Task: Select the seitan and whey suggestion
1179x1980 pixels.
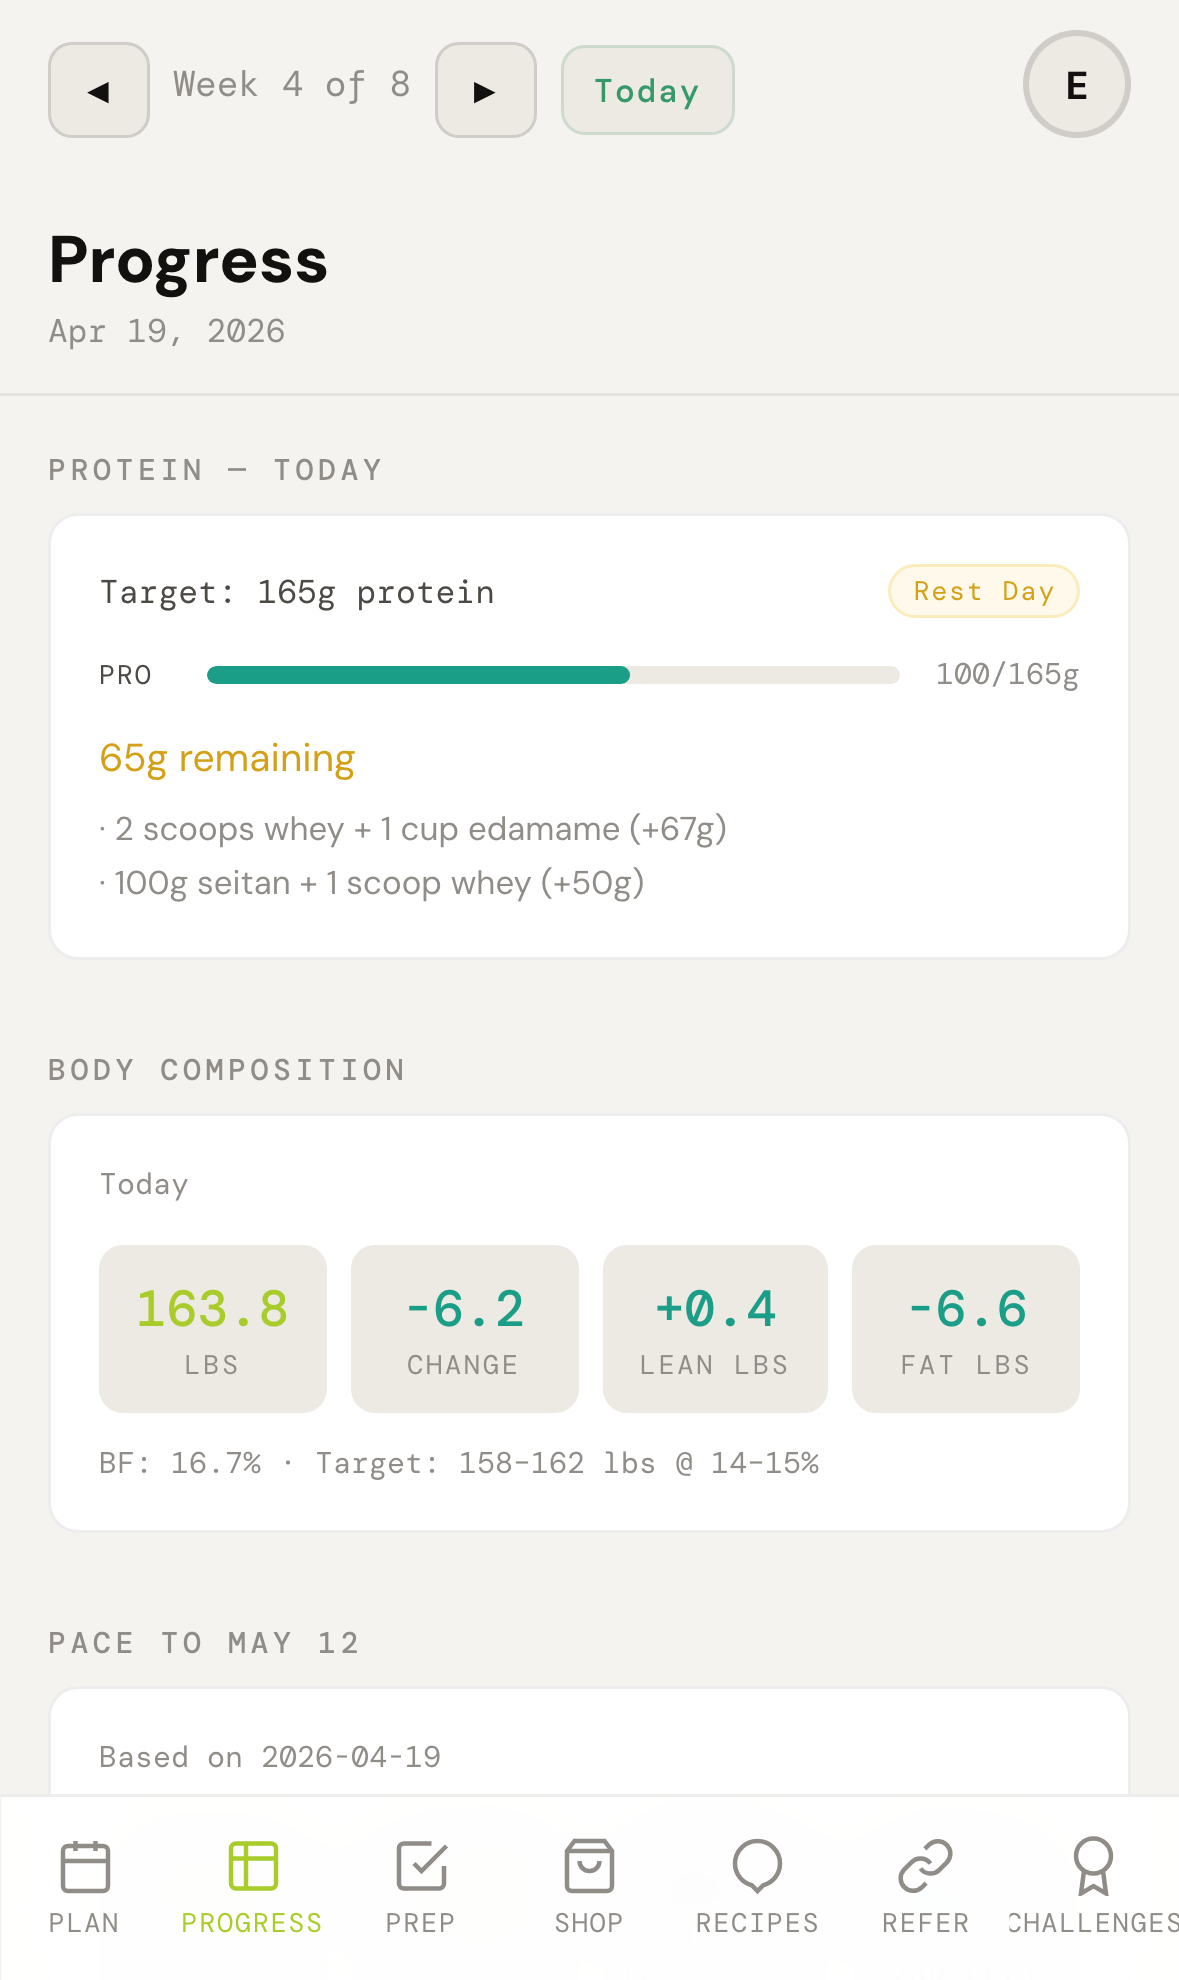Action: (379, 883)
